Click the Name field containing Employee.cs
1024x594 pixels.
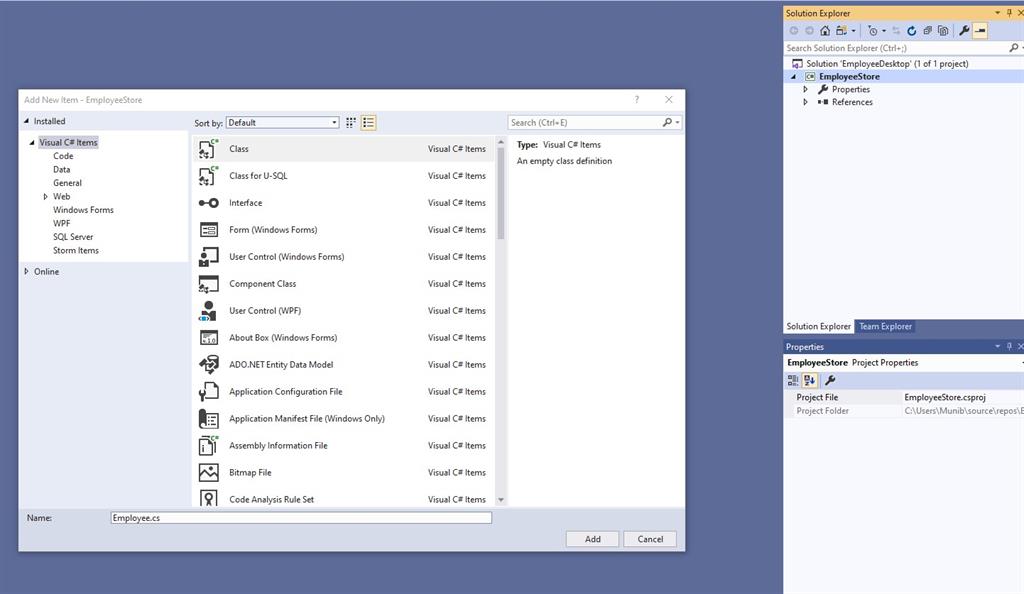point(300,517)
